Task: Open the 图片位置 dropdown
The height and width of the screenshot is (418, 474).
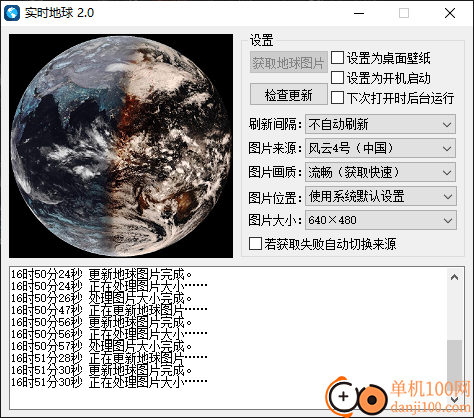Action: pos(381,196)
